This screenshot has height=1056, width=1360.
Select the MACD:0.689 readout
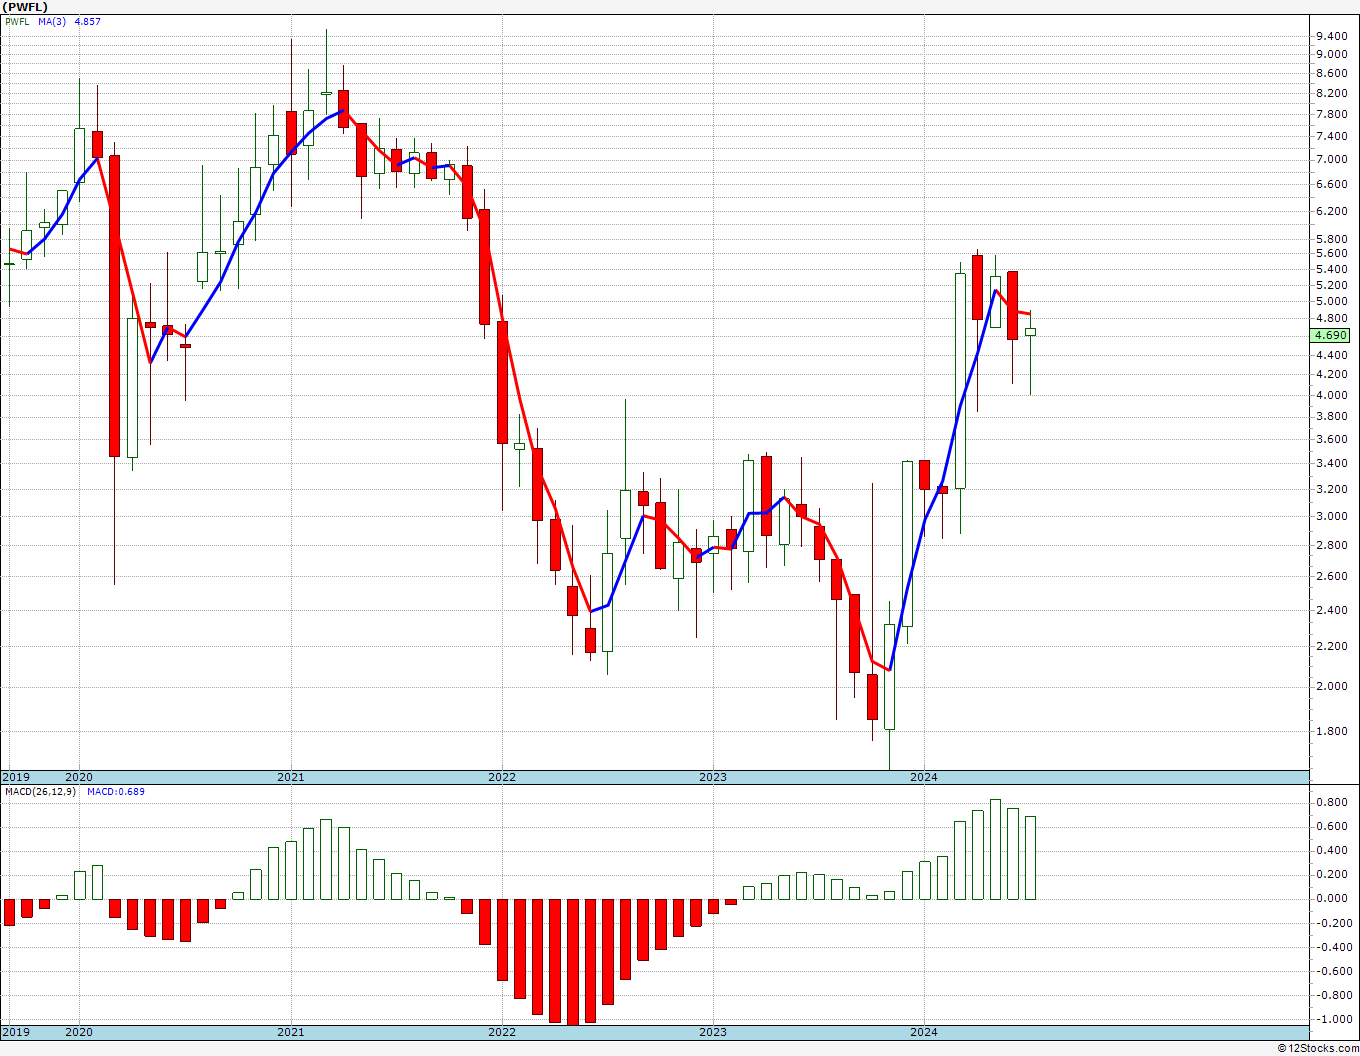[116, 791]
